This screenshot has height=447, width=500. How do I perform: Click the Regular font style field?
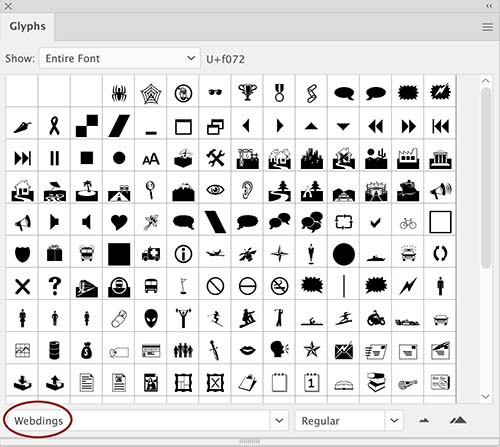coord(340,421)
